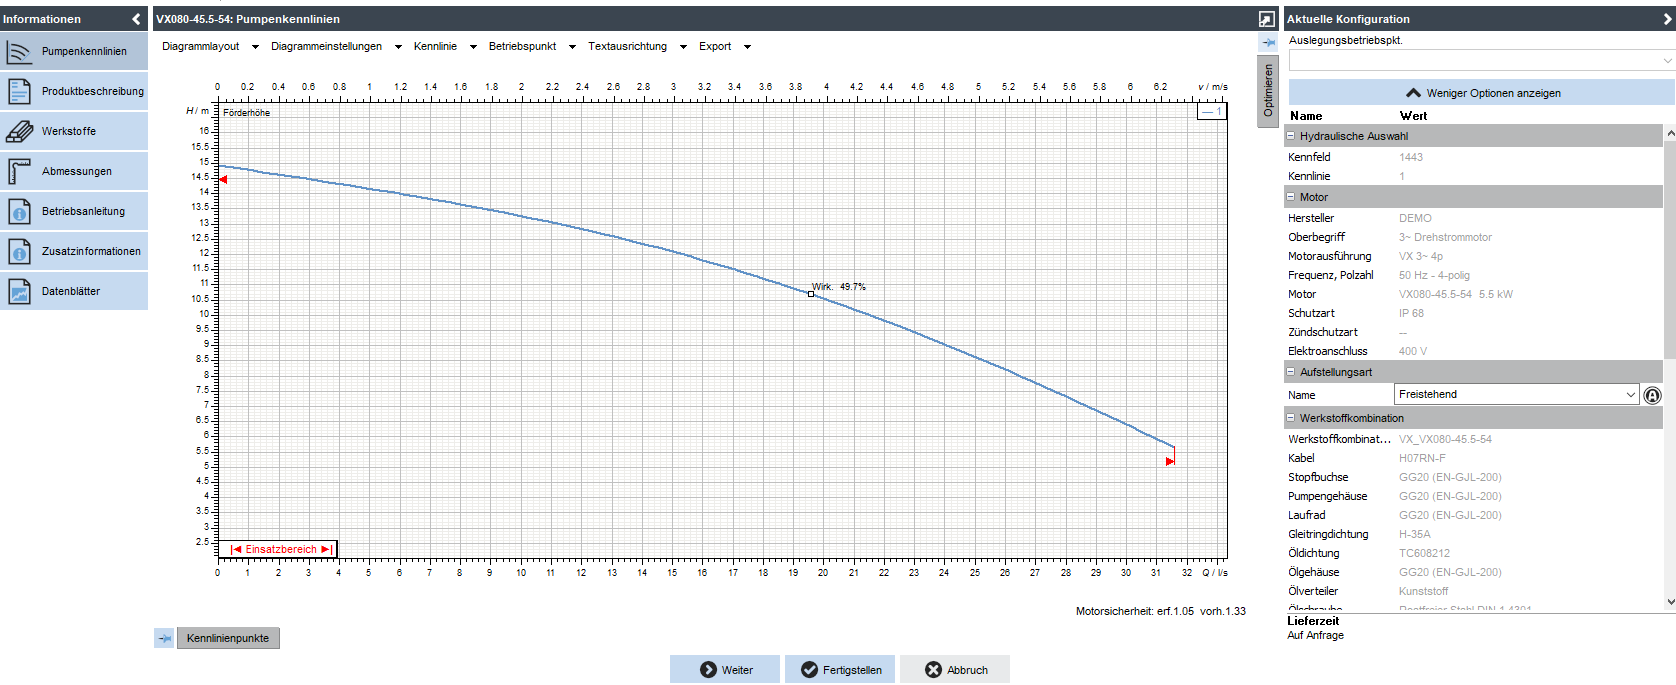Image resolution: width=1676 pixels, height=685 pixels.
Task: Select the Abmessungen ruler icon
Action: (20, 171)
